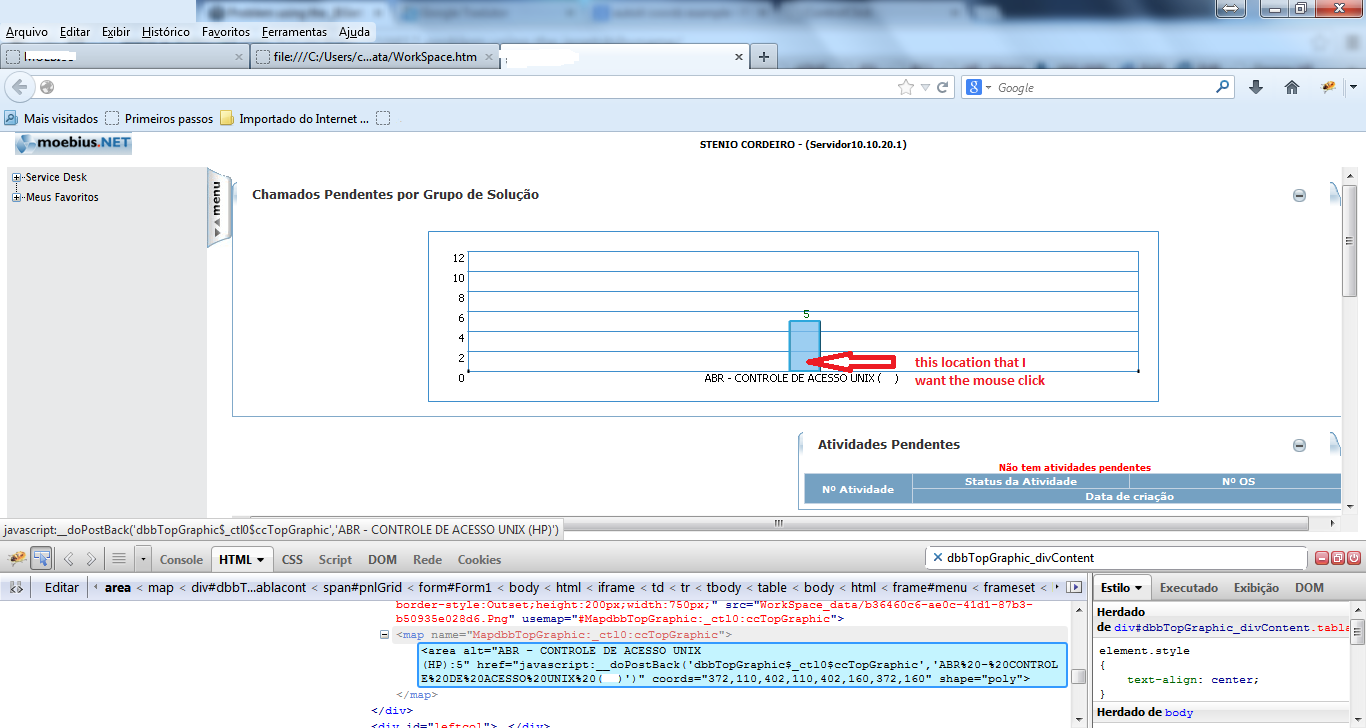Toggle the vertical menu tab handle

tap(218, 207)
